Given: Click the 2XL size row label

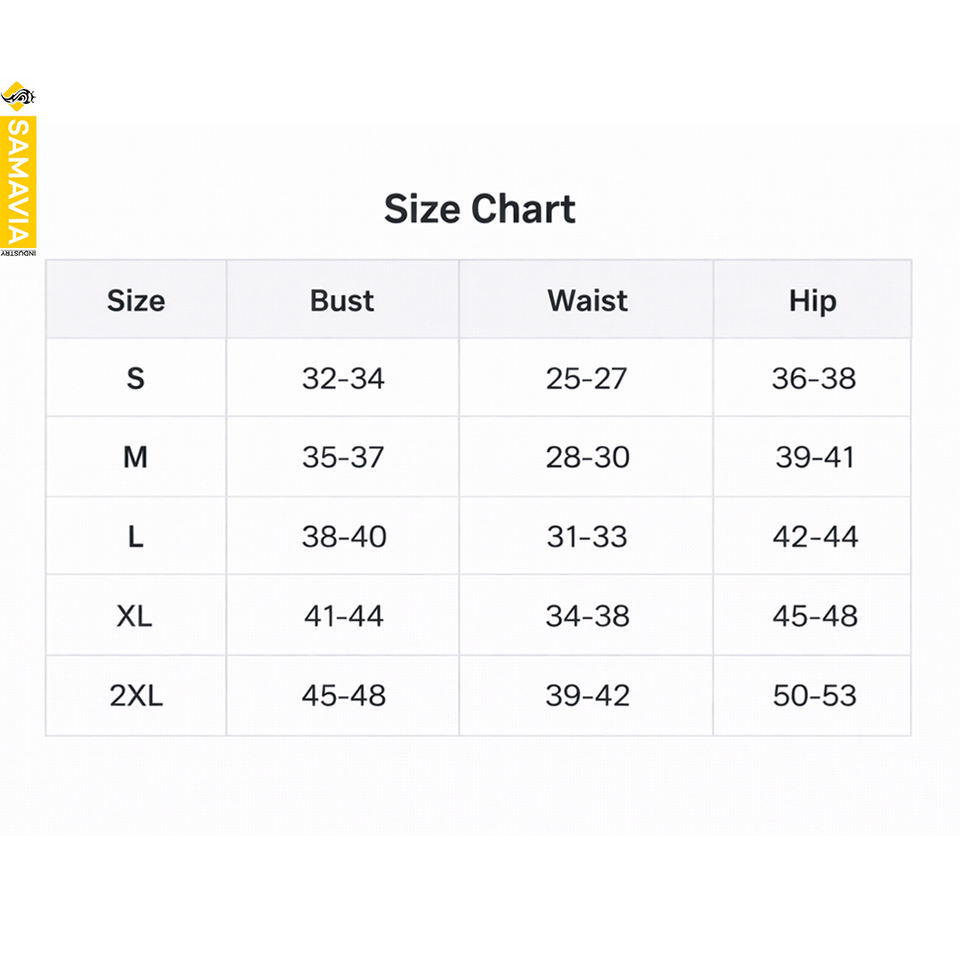Looking at the screenshot, I should click(136, 695).
